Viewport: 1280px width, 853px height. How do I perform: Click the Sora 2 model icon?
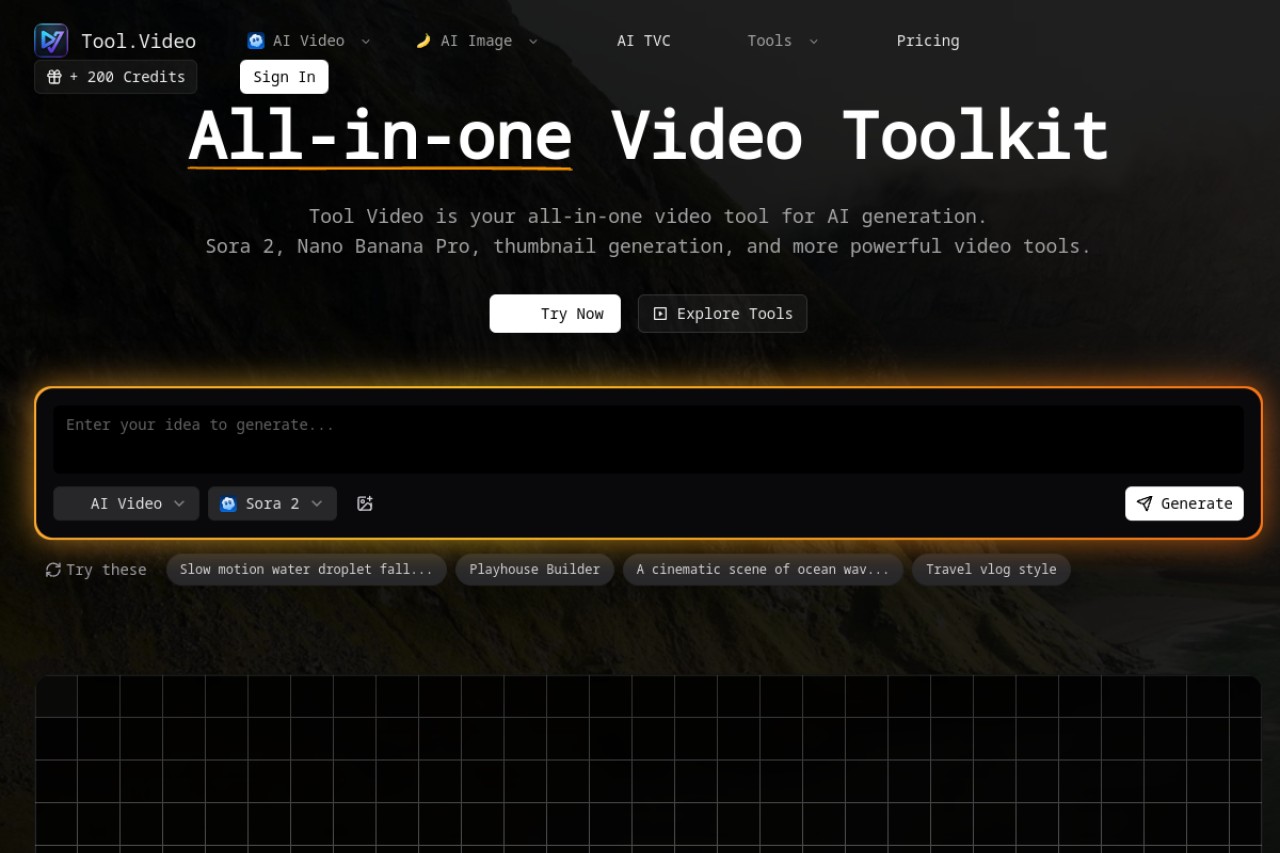[x=228, y=504]
